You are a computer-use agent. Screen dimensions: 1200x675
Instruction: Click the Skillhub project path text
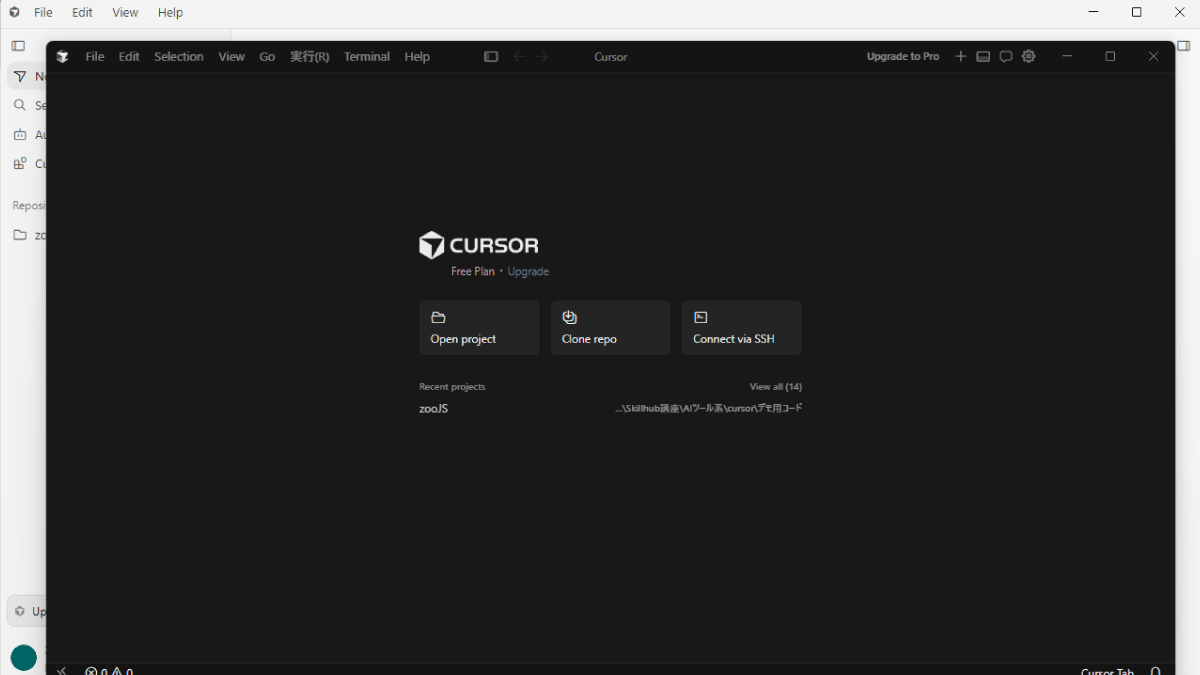point(708,408)
